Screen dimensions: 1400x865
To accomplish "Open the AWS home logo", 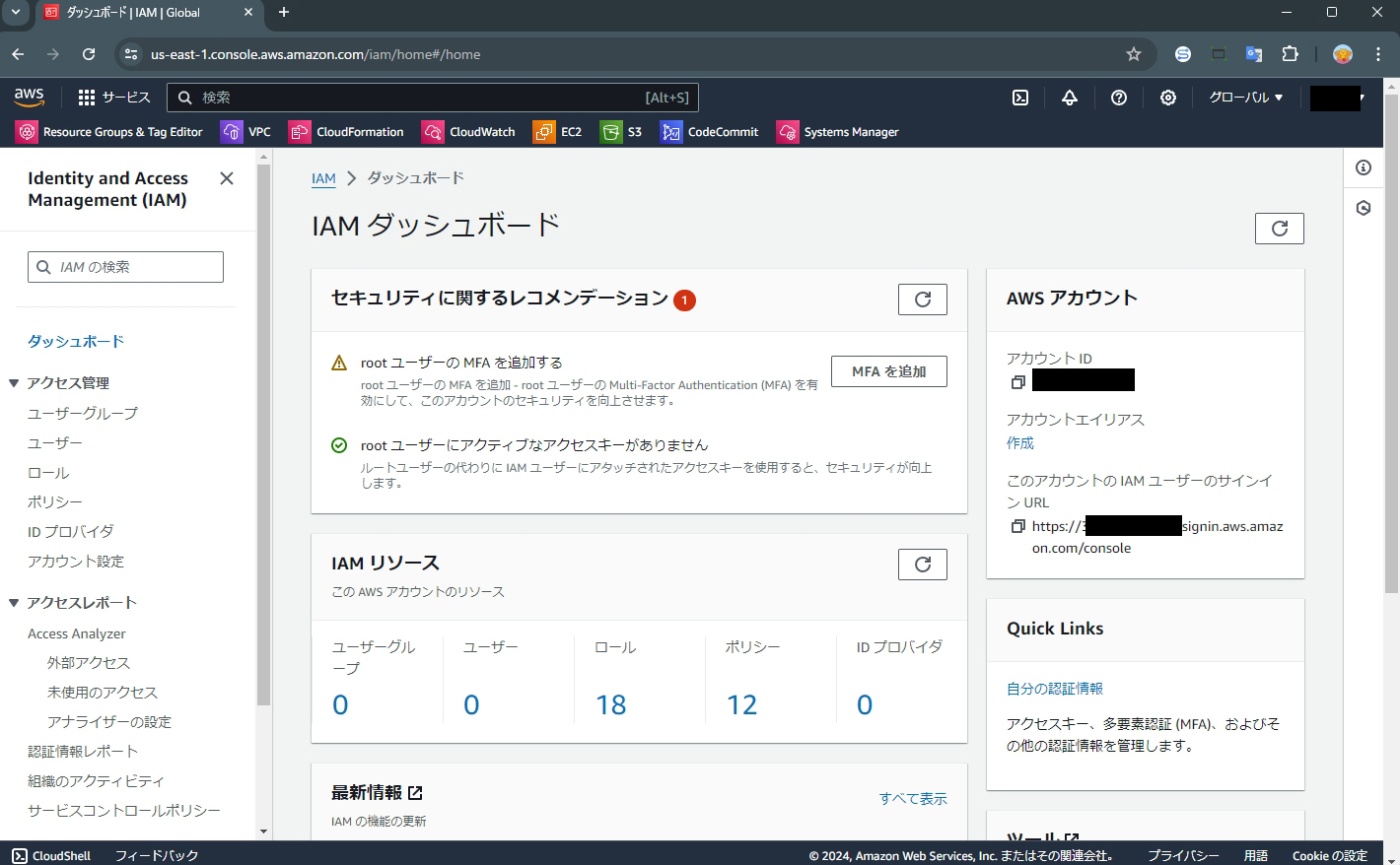I will [x=29, y=96].
